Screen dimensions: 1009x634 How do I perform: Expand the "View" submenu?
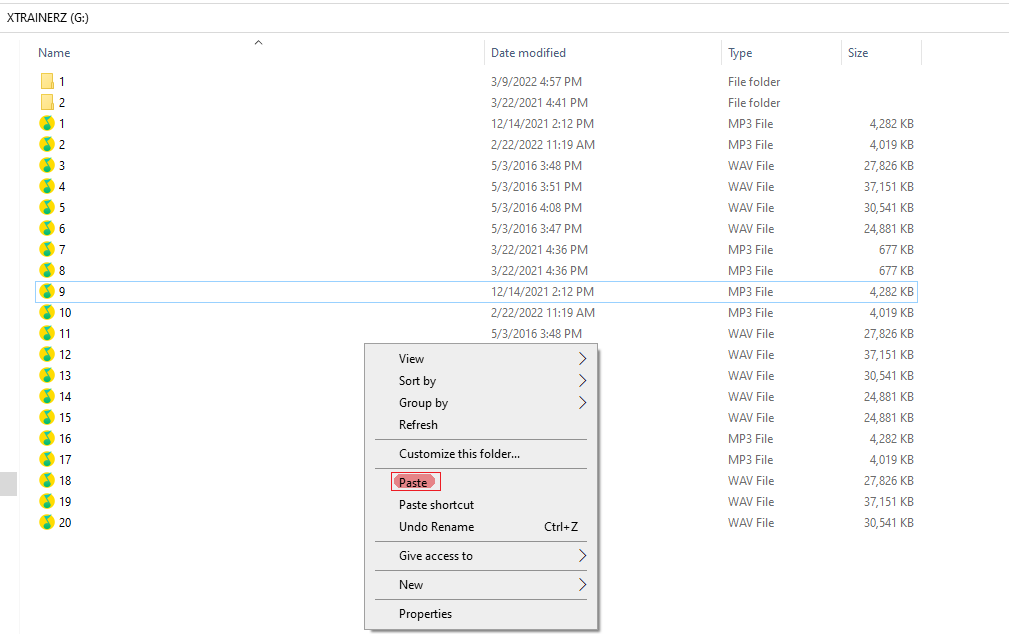coord(411,358)
